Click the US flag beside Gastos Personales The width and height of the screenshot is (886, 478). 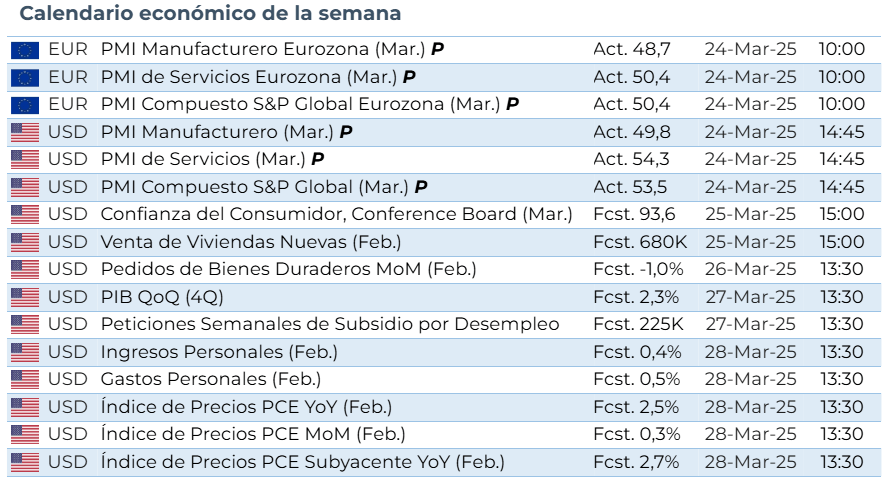pyautogui.click(x=24, y=380)
